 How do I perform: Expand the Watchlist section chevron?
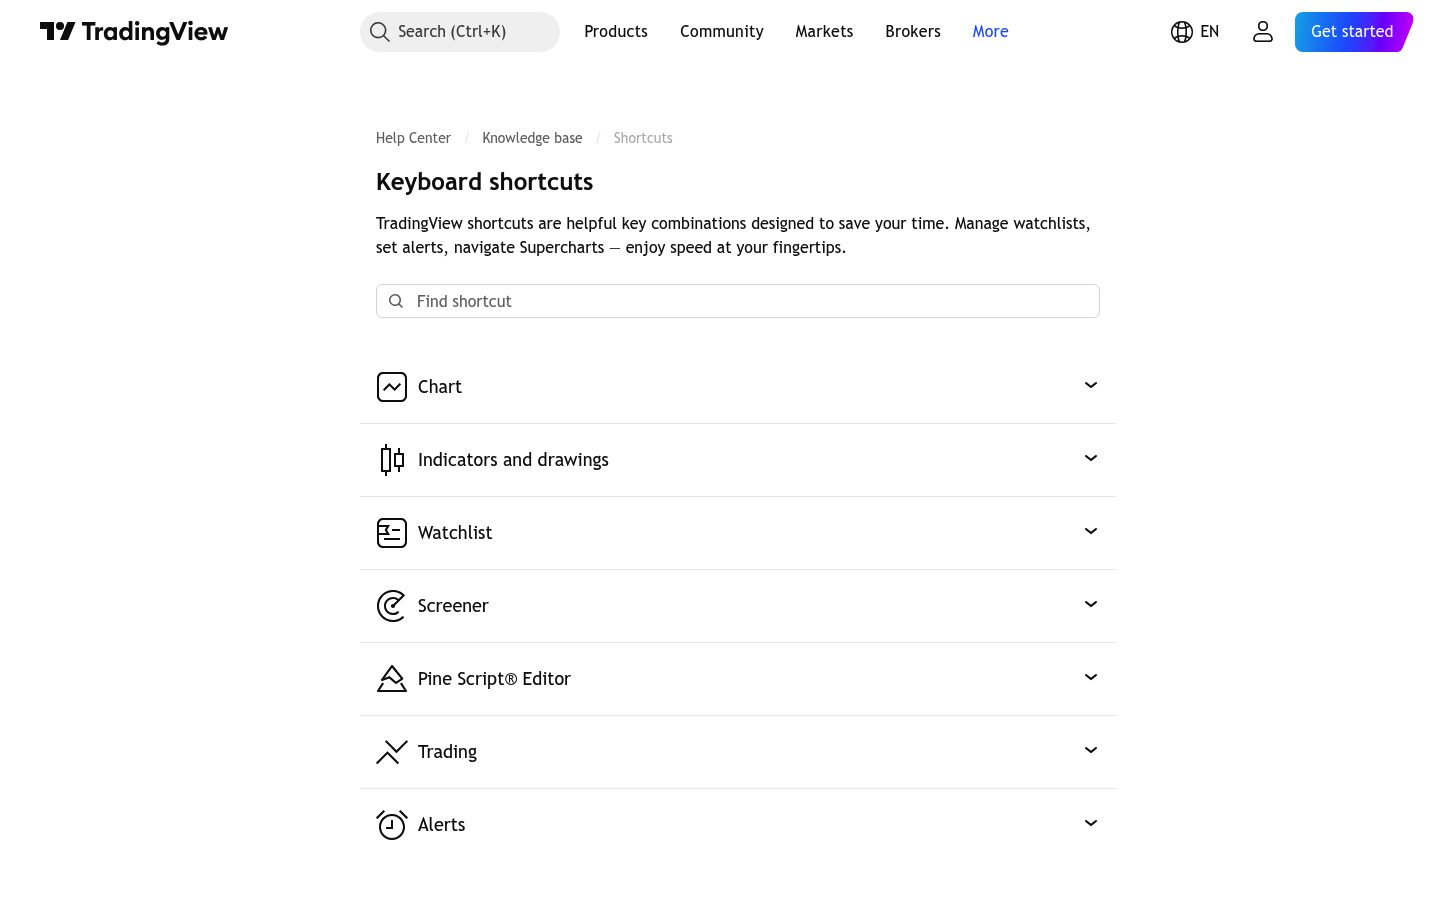[1091, 531]
